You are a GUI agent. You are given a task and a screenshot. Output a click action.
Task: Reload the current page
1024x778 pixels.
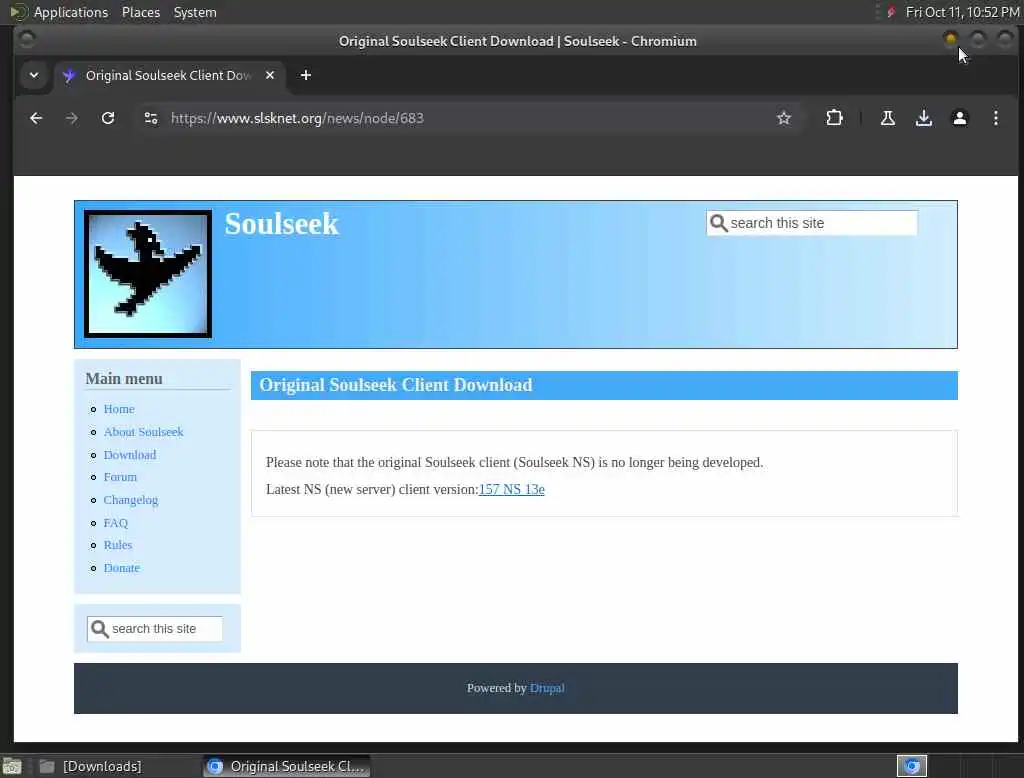coord(108,118)
